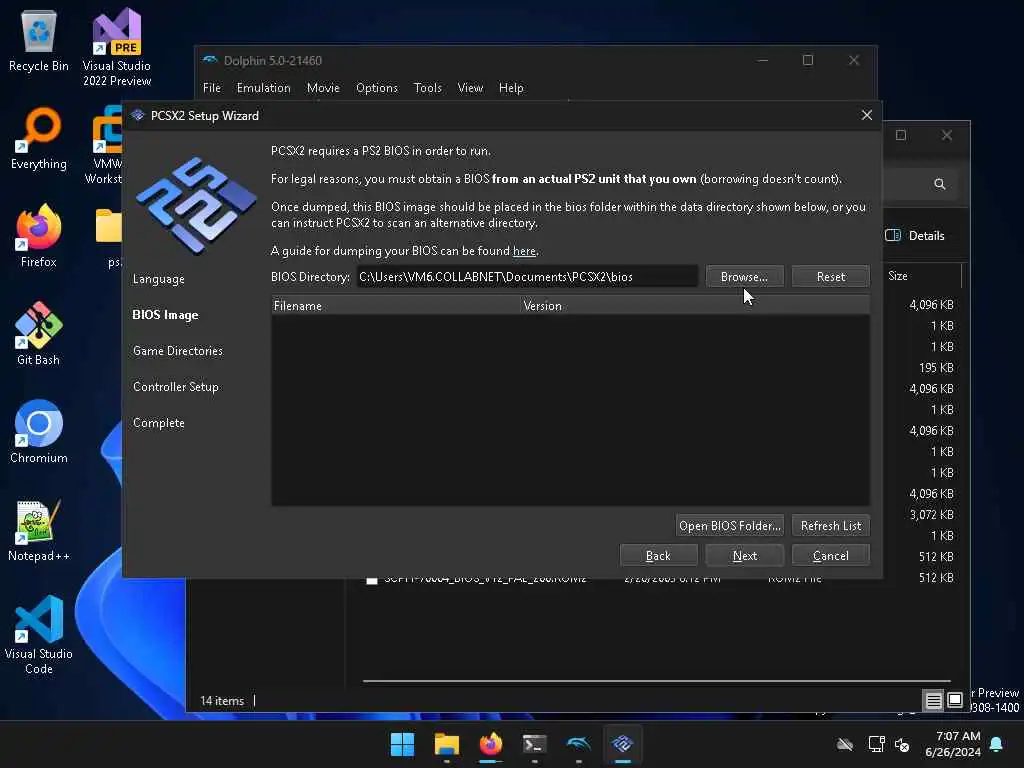
Task: Follow the 'here' BIOS dumping guide link
Action: point(524,251)
